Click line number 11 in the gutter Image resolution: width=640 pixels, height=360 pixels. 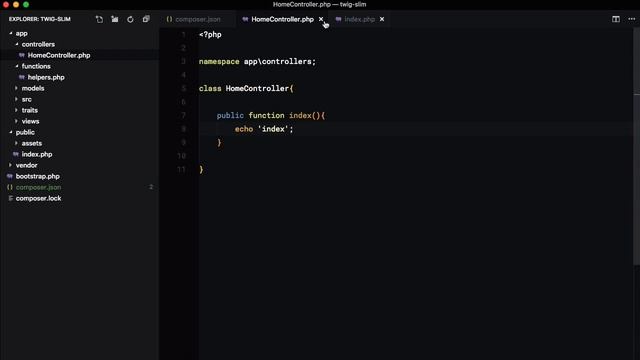coord(182,169)
